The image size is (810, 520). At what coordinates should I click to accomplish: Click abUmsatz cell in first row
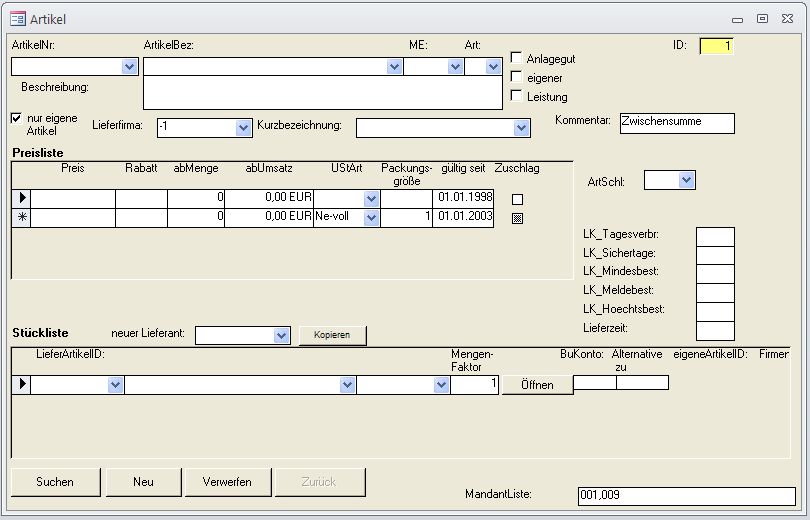pos(269,198)
